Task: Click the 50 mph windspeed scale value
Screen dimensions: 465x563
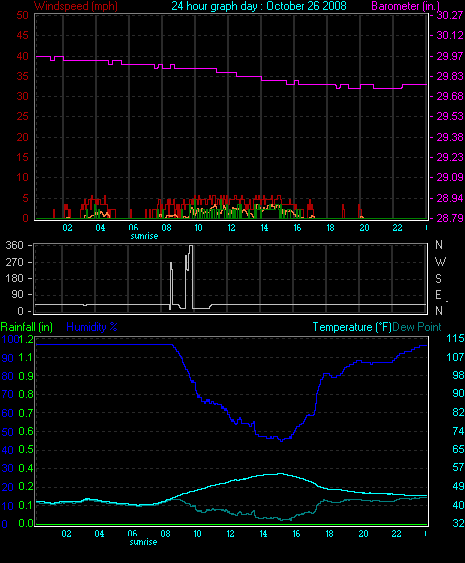Action: pos(22,15)
